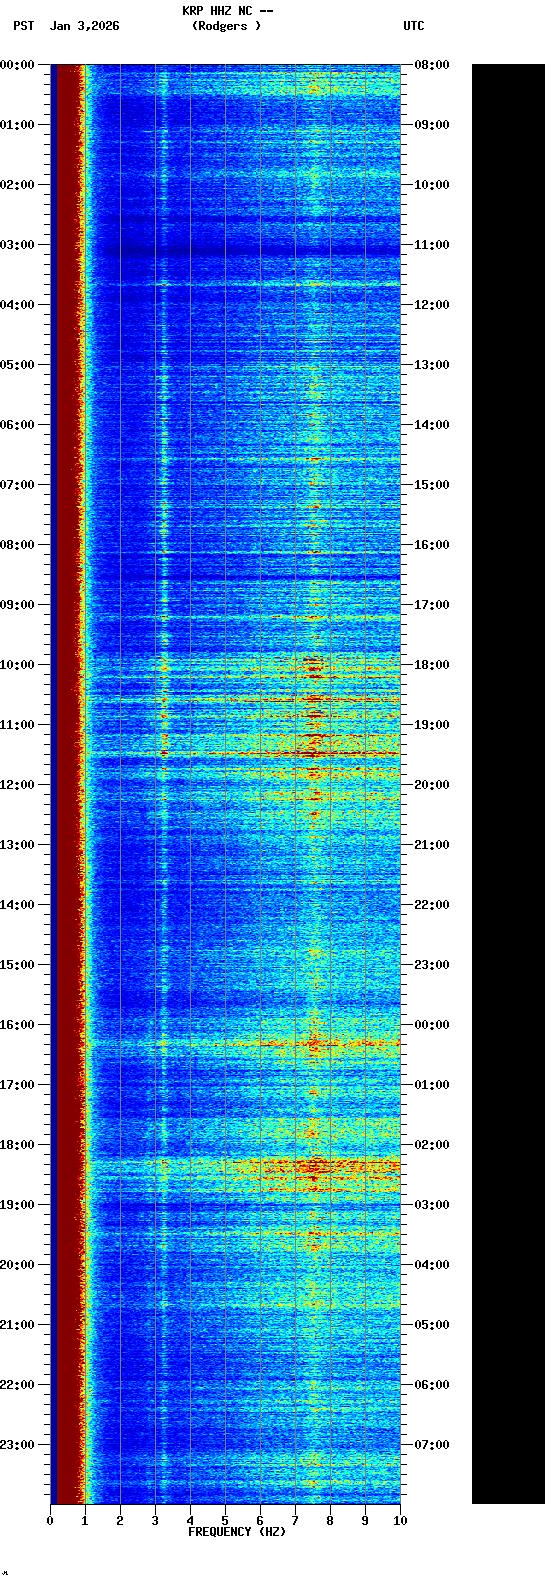The image size is (552, 1584).
Task: Click '02:00' on the UTC axis
Action: [x=432, y=1145]
